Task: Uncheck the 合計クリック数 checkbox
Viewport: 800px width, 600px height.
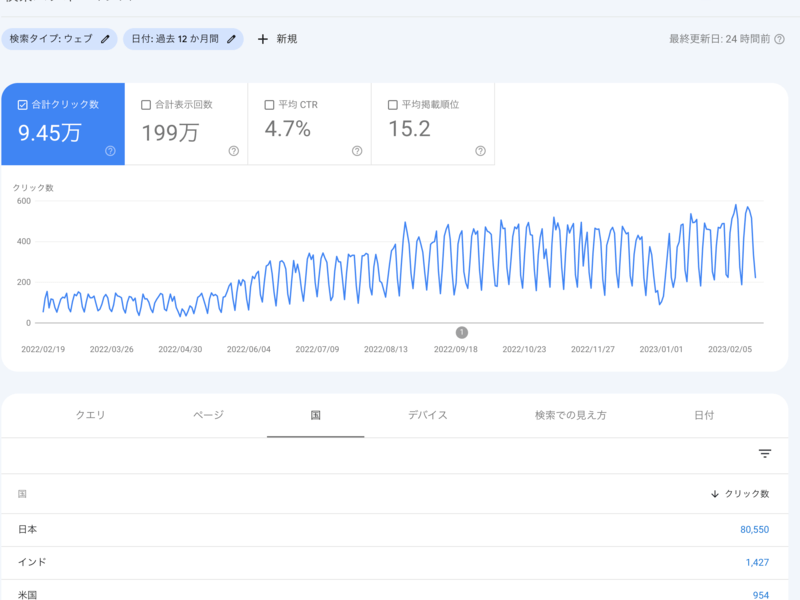Action: coord(23,104)
